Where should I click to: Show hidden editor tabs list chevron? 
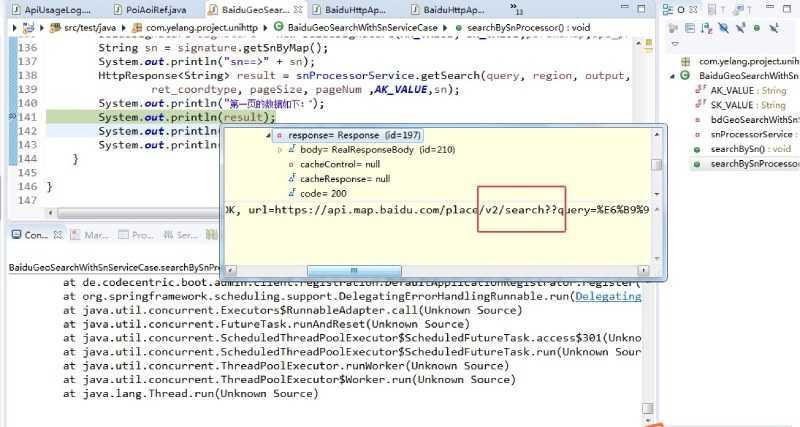point(516,8)
